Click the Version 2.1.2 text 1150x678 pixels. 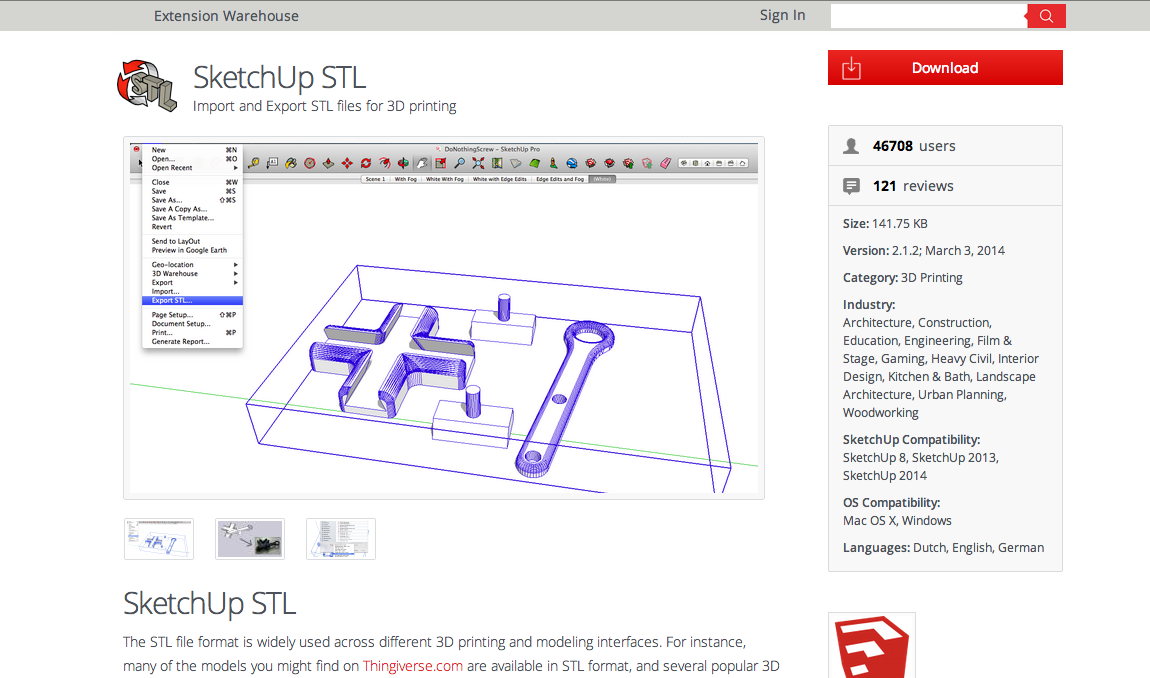923,251
